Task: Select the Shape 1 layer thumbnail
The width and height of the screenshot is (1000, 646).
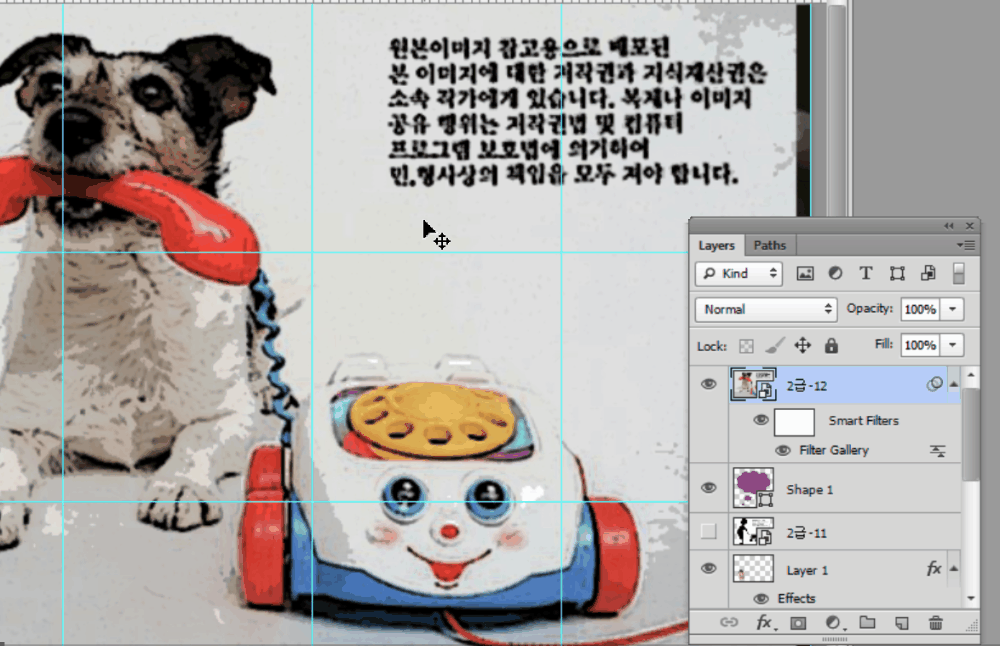Action: [753, 488]
